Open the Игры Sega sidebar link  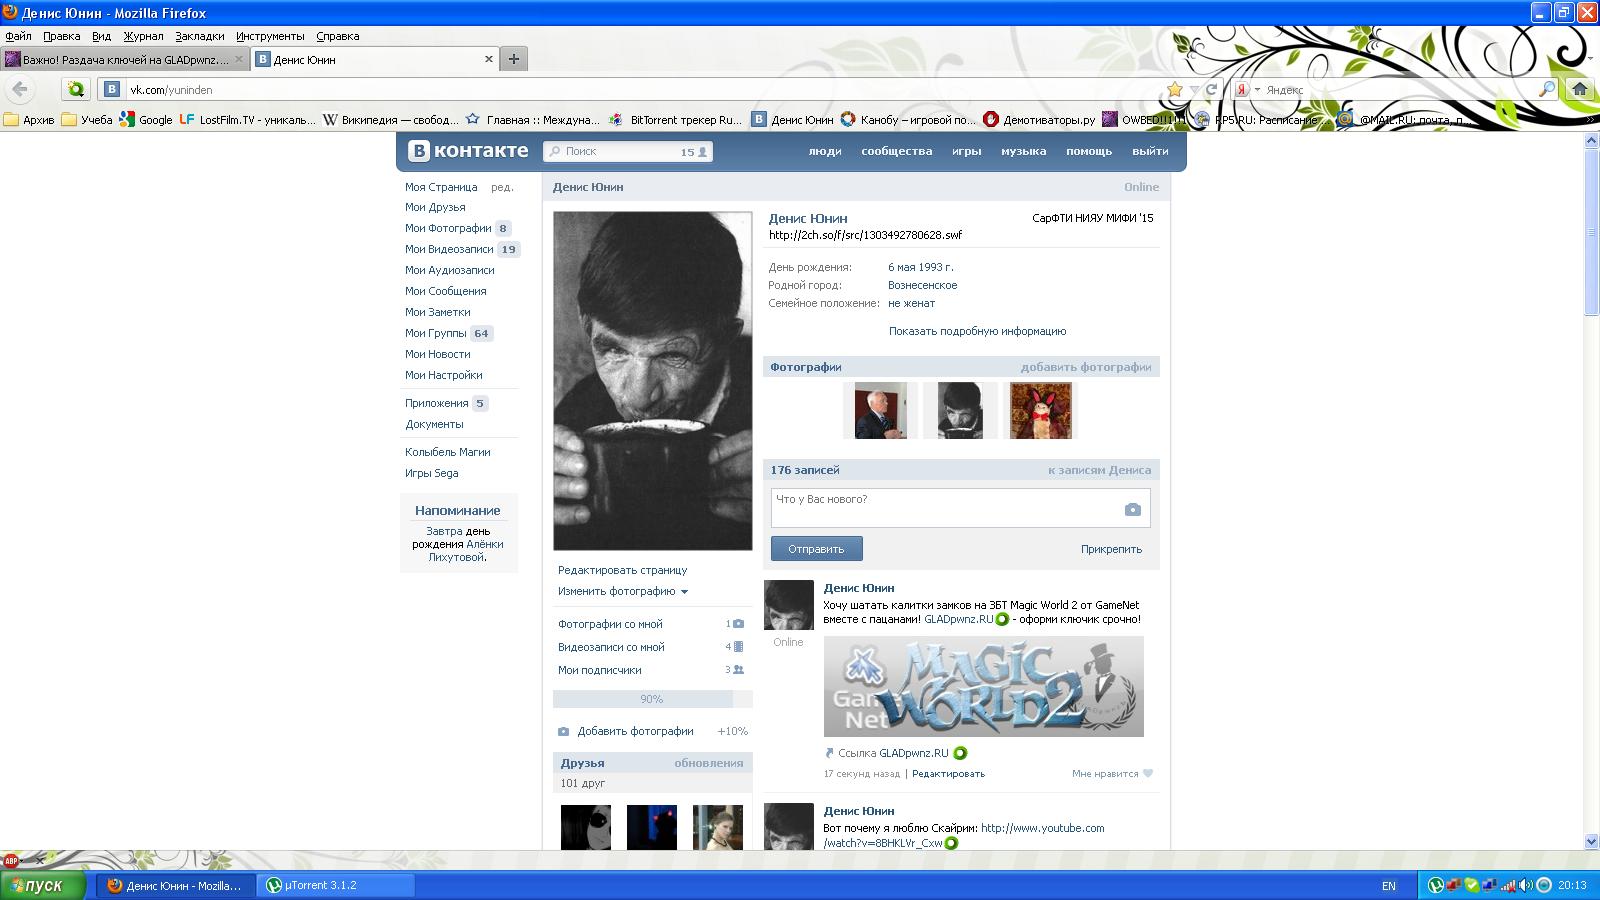pyautogui.click(x=432, y=473)
